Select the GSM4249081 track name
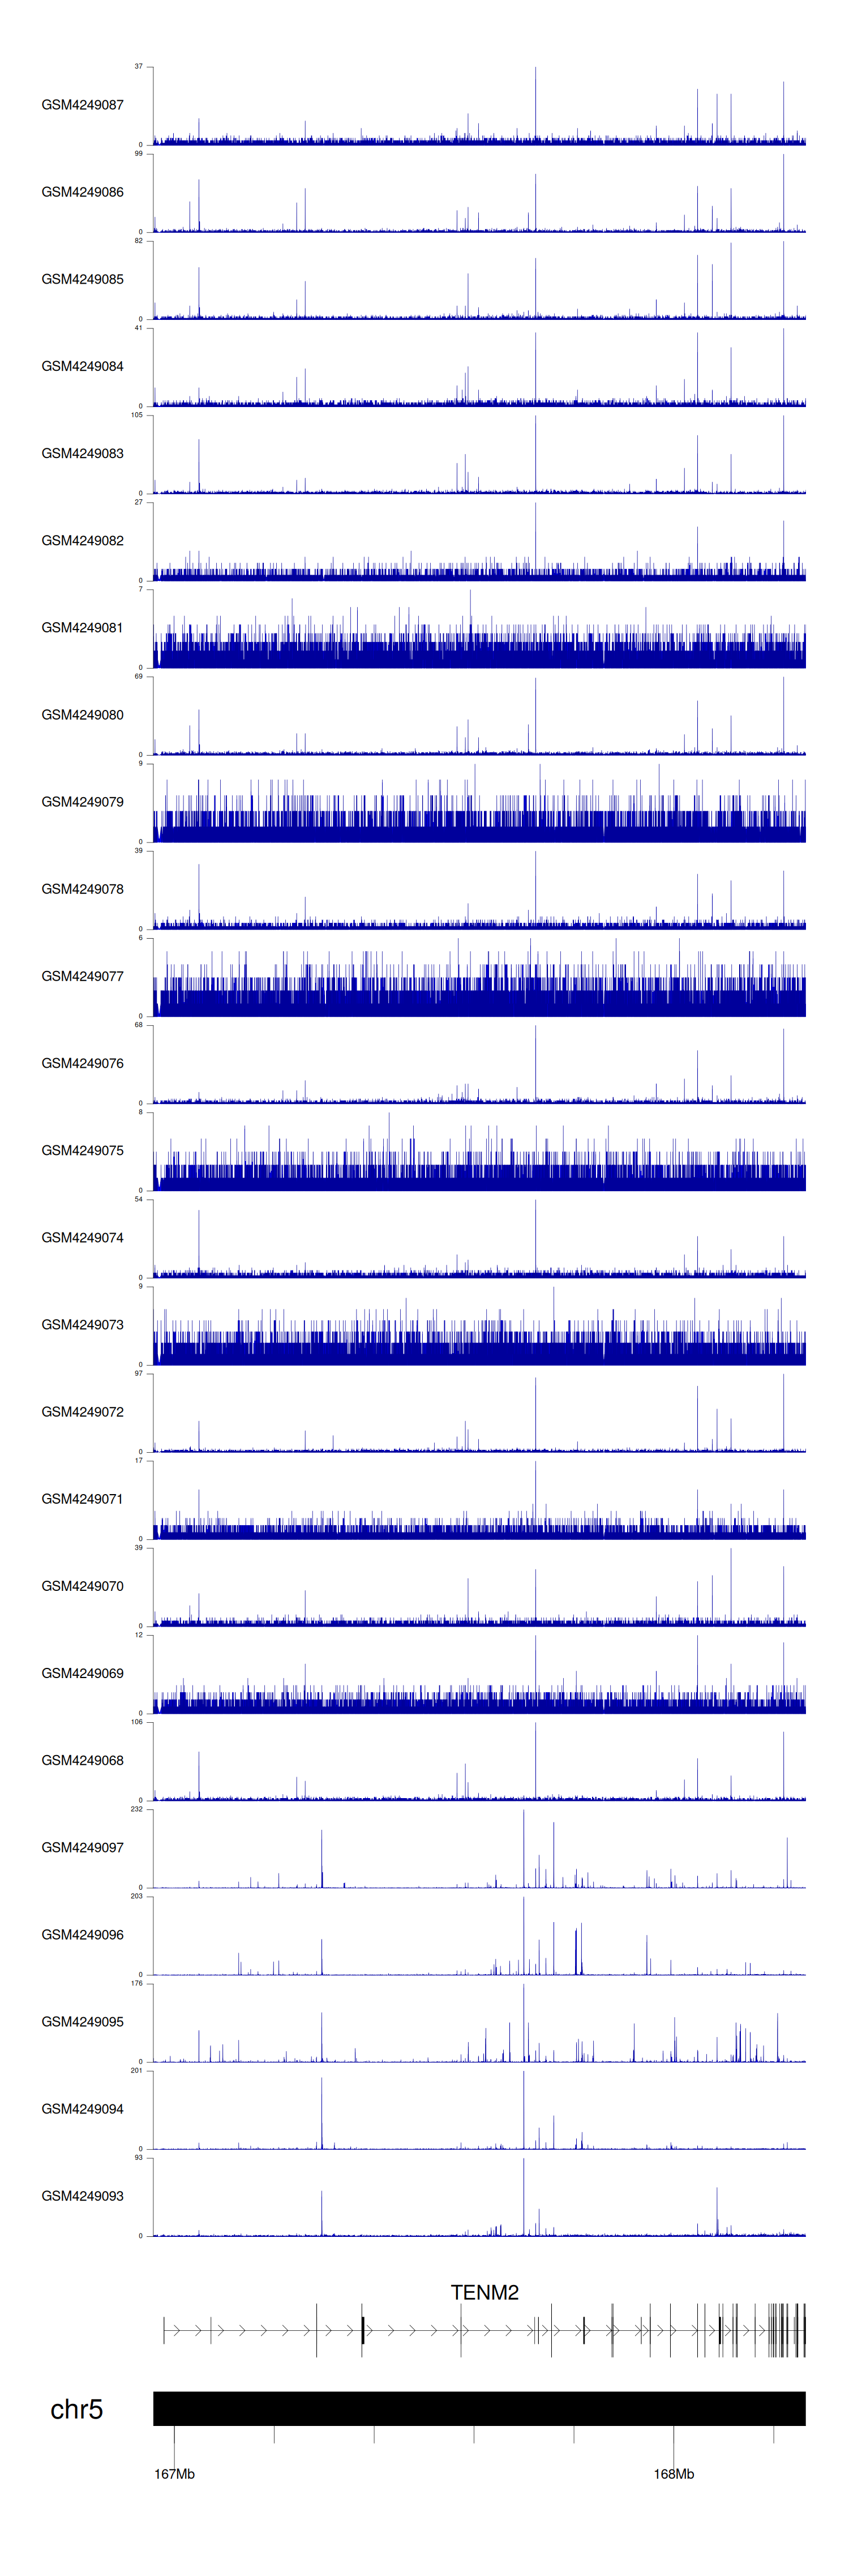Viewport: 849px width, 2576px height. click(82, 627)
